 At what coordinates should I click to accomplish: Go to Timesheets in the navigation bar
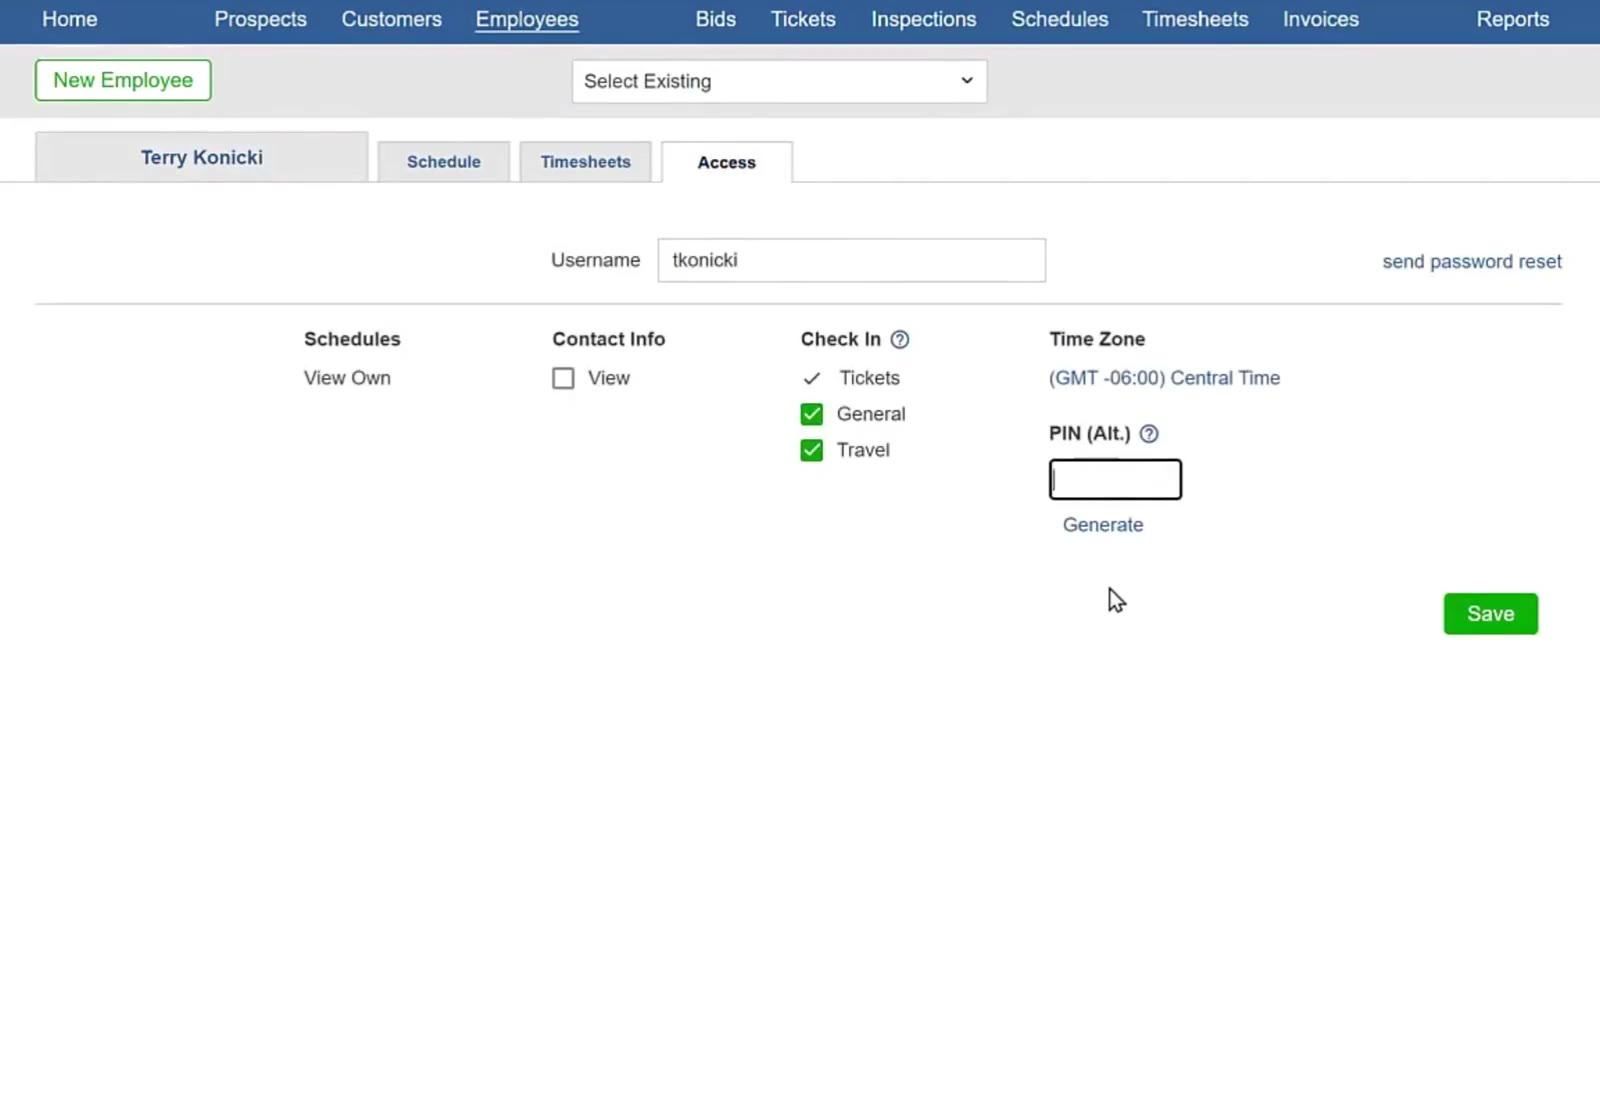click(x=1195, y=19)
